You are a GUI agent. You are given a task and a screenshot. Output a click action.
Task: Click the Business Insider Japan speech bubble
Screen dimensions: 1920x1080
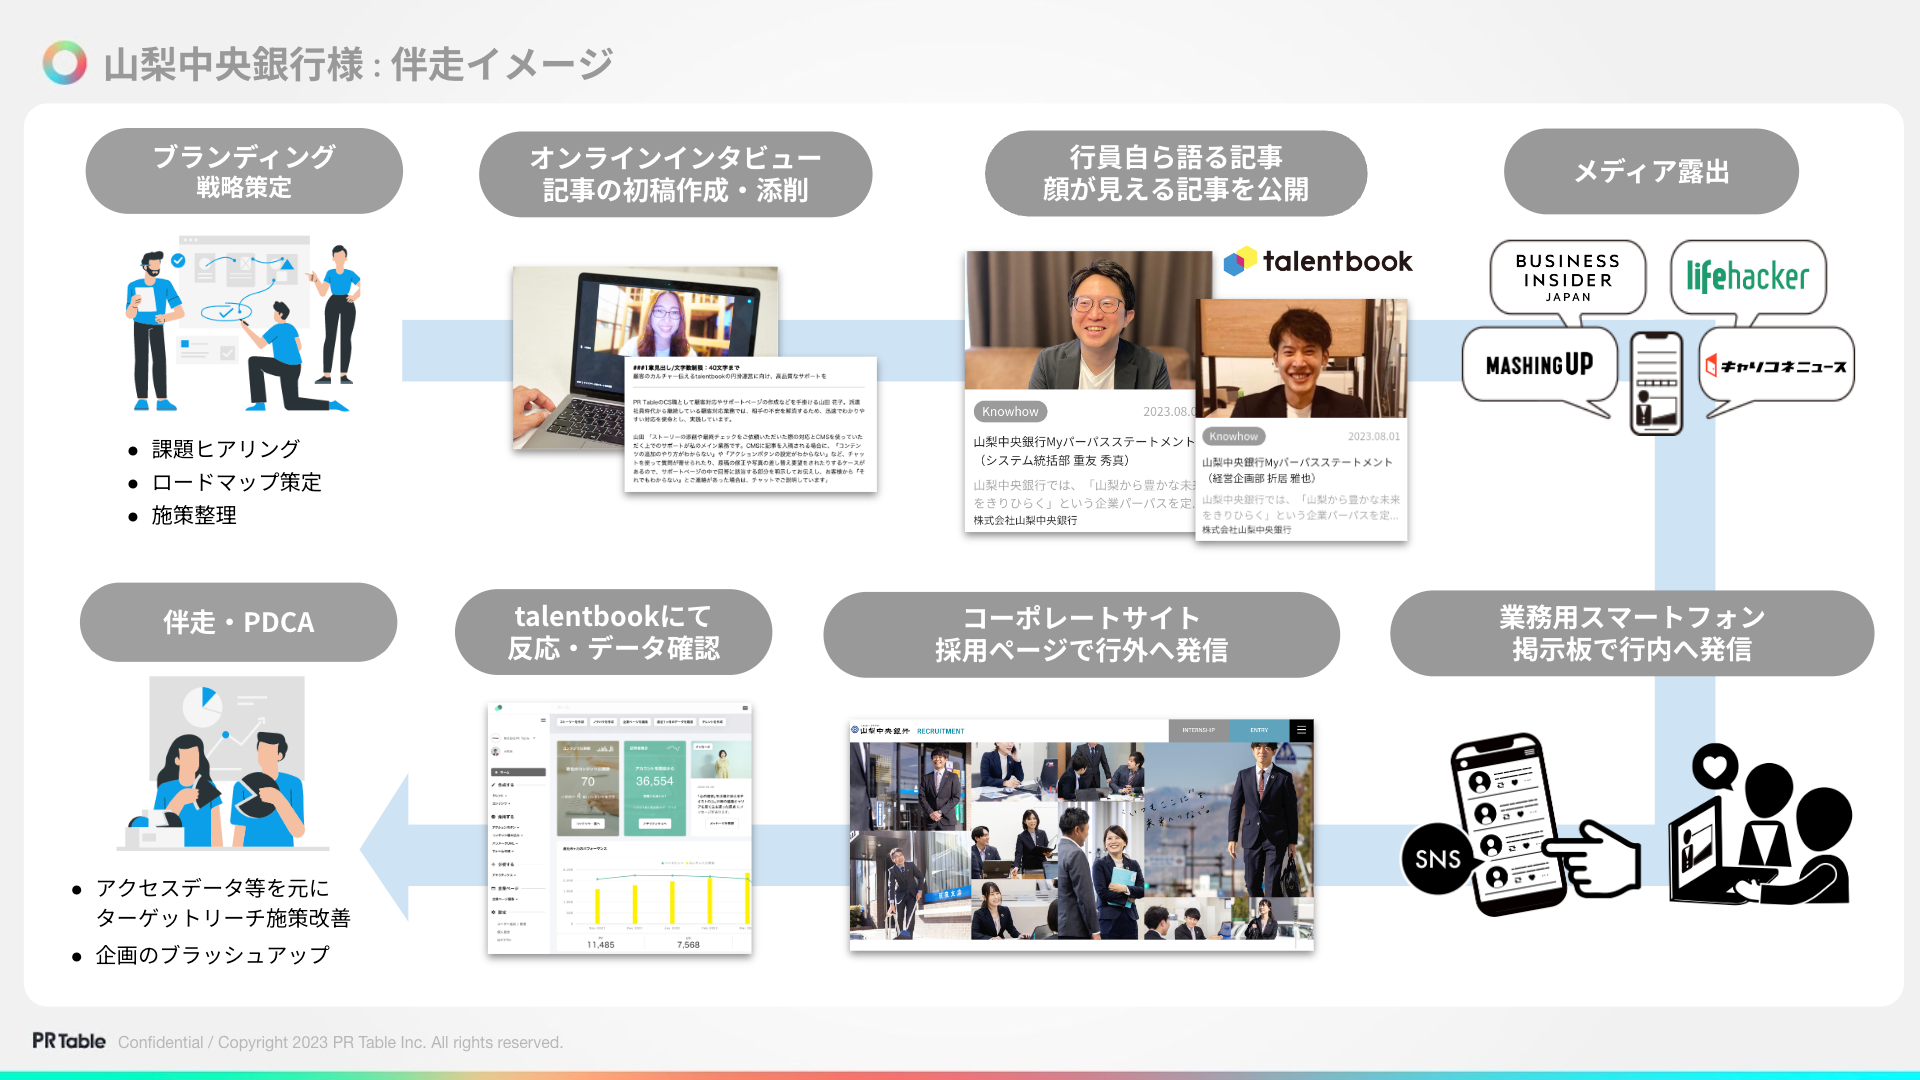1567,278
